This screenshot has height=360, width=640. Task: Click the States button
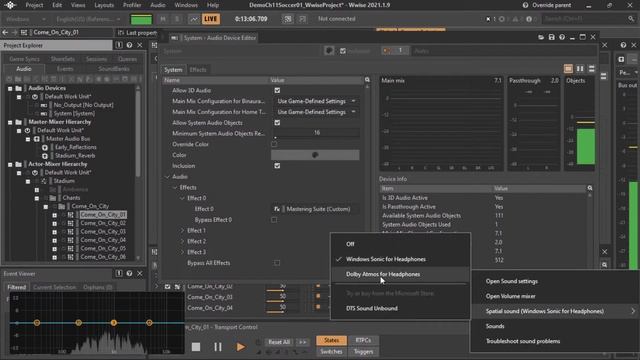(x=331, y=340)
